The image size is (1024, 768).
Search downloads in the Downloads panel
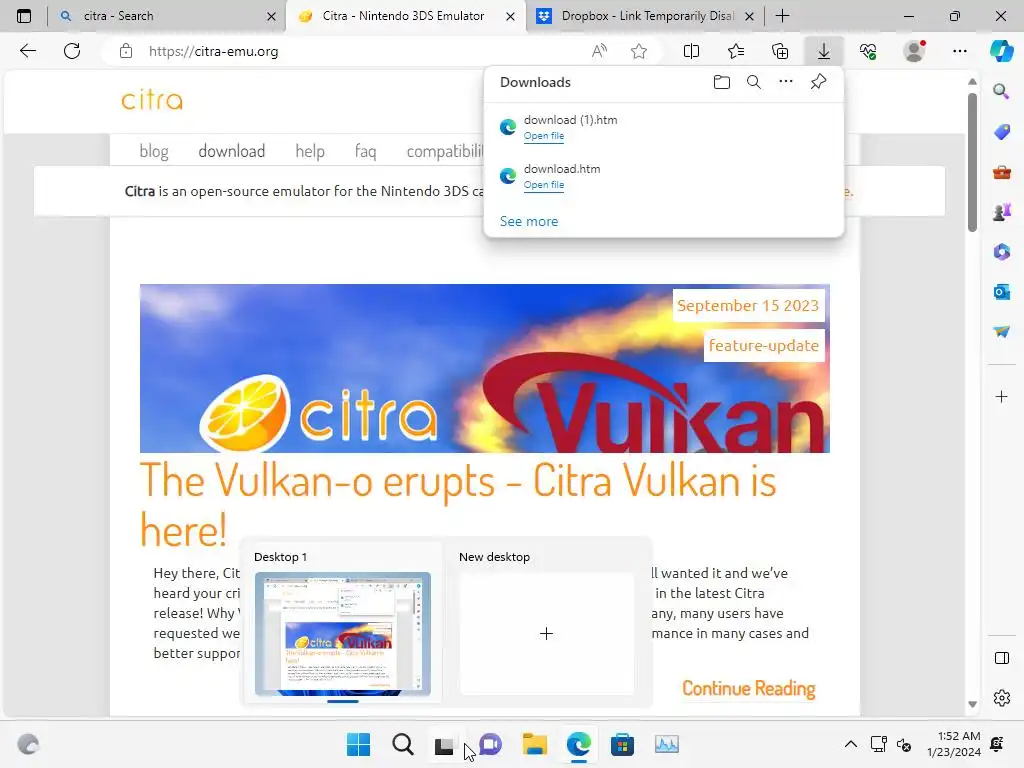[x=754, y=82]
